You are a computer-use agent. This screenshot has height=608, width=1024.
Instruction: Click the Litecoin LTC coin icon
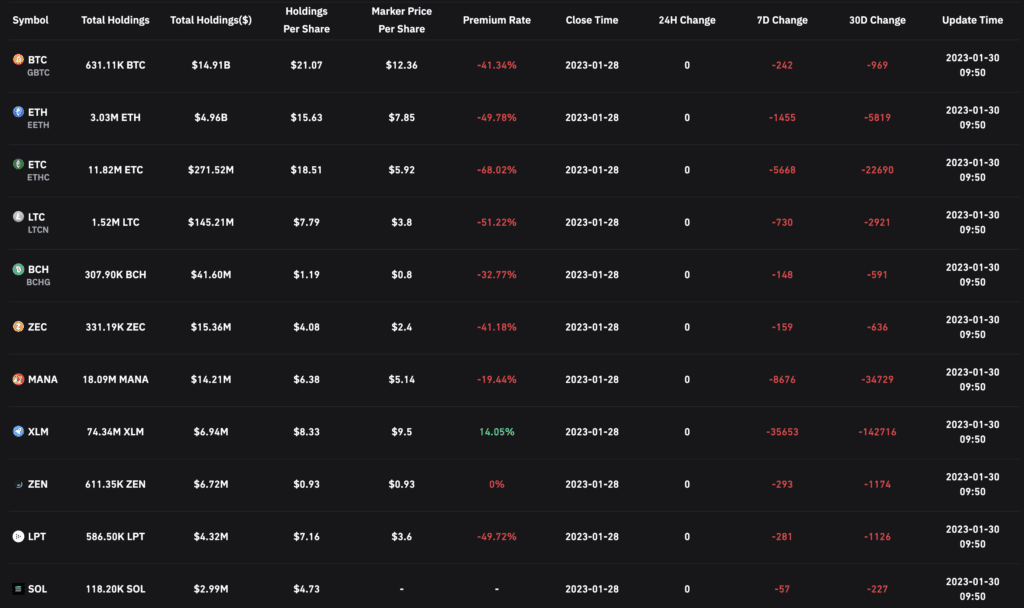coord(18,216)
